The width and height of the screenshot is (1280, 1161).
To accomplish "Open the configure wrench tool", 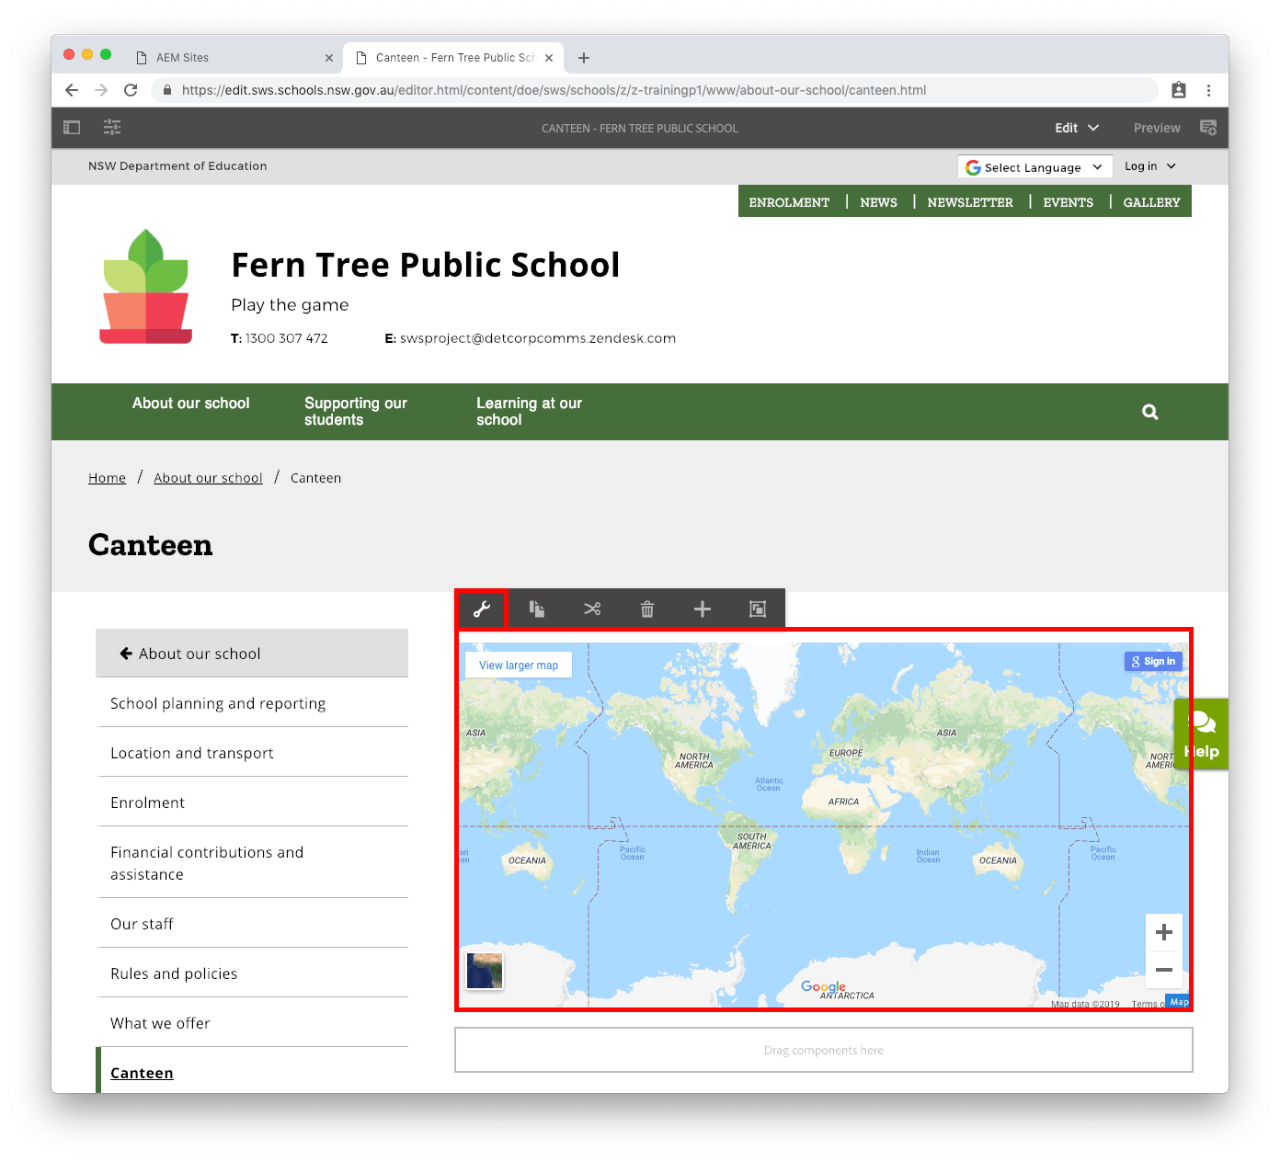I will tap(482, 609).
